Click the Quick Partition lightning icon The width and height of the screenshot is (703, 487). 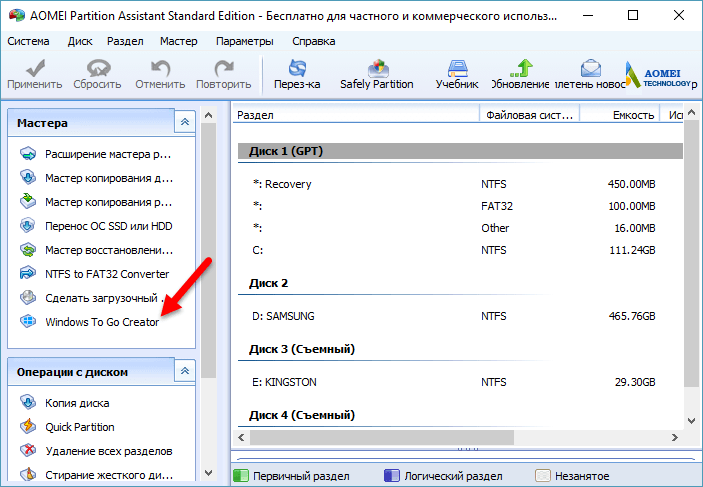pos(28,426)
